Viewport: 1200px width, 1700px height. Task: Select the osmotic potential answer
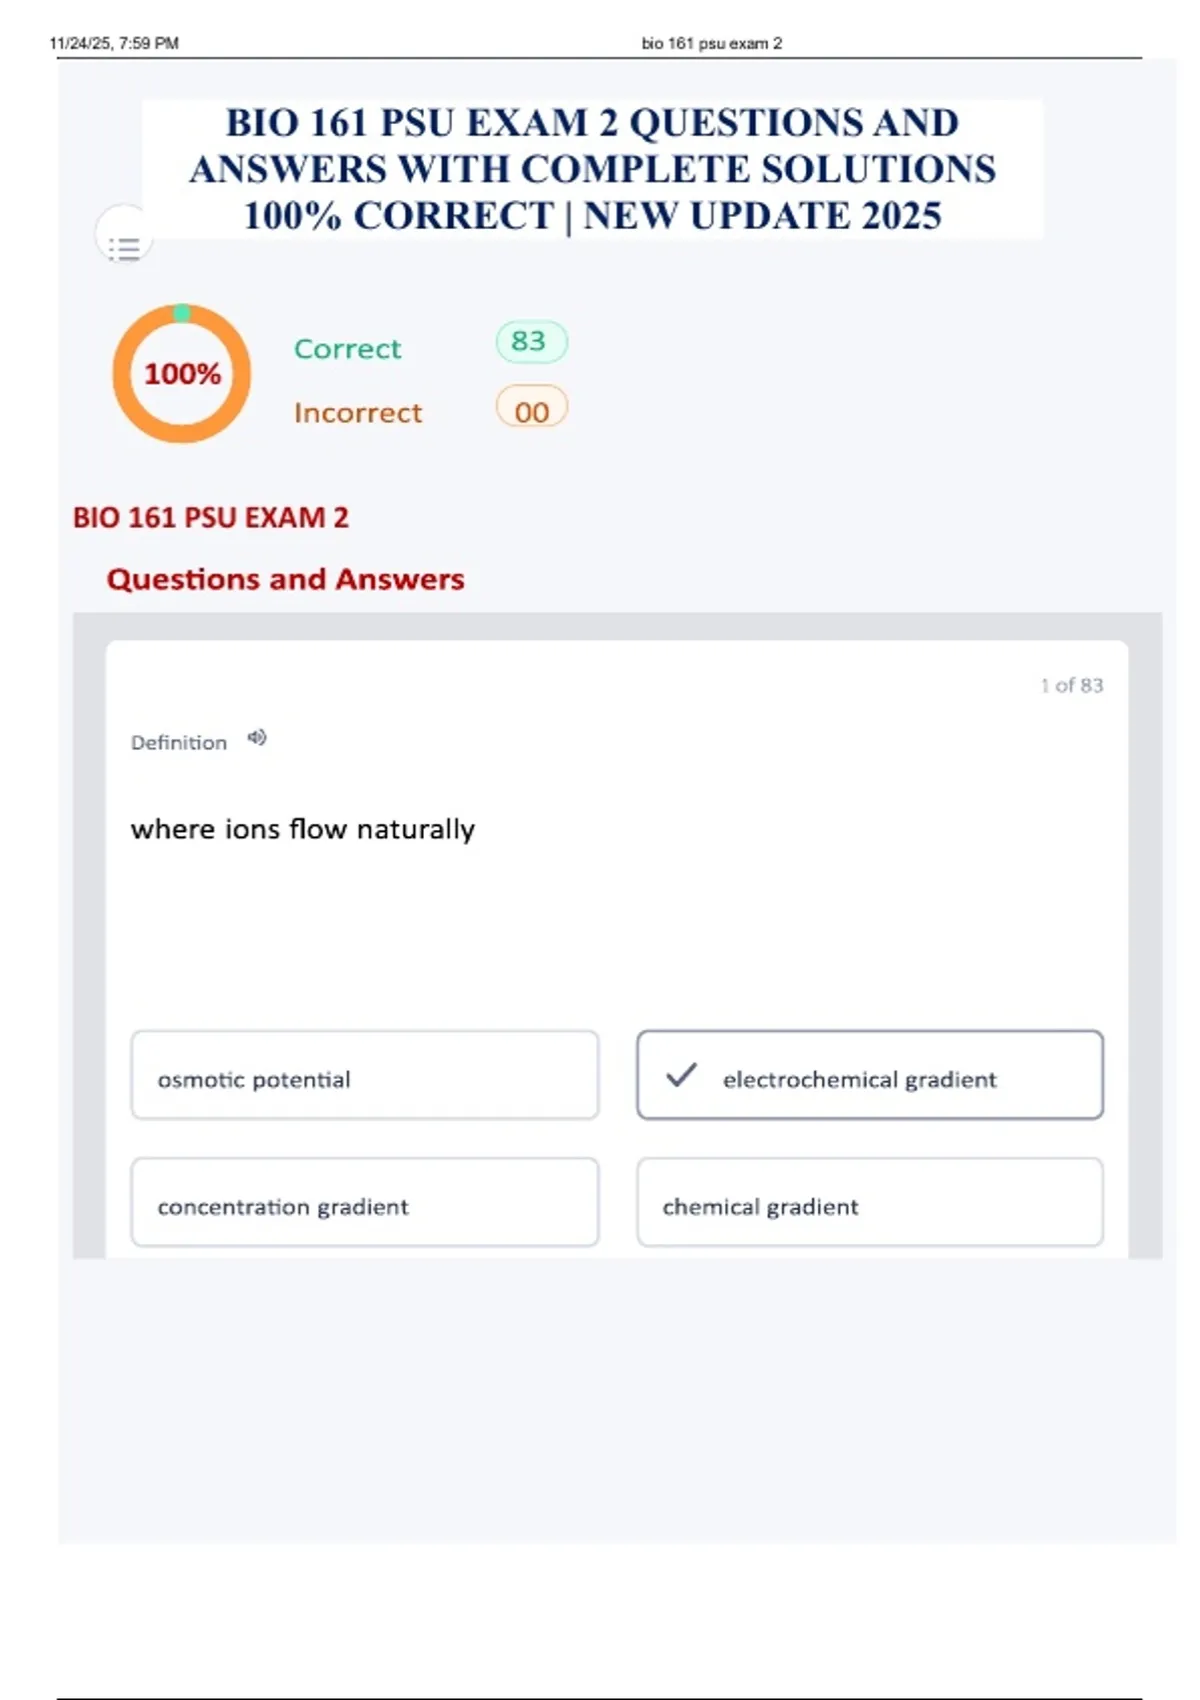tap(365, 1076)
